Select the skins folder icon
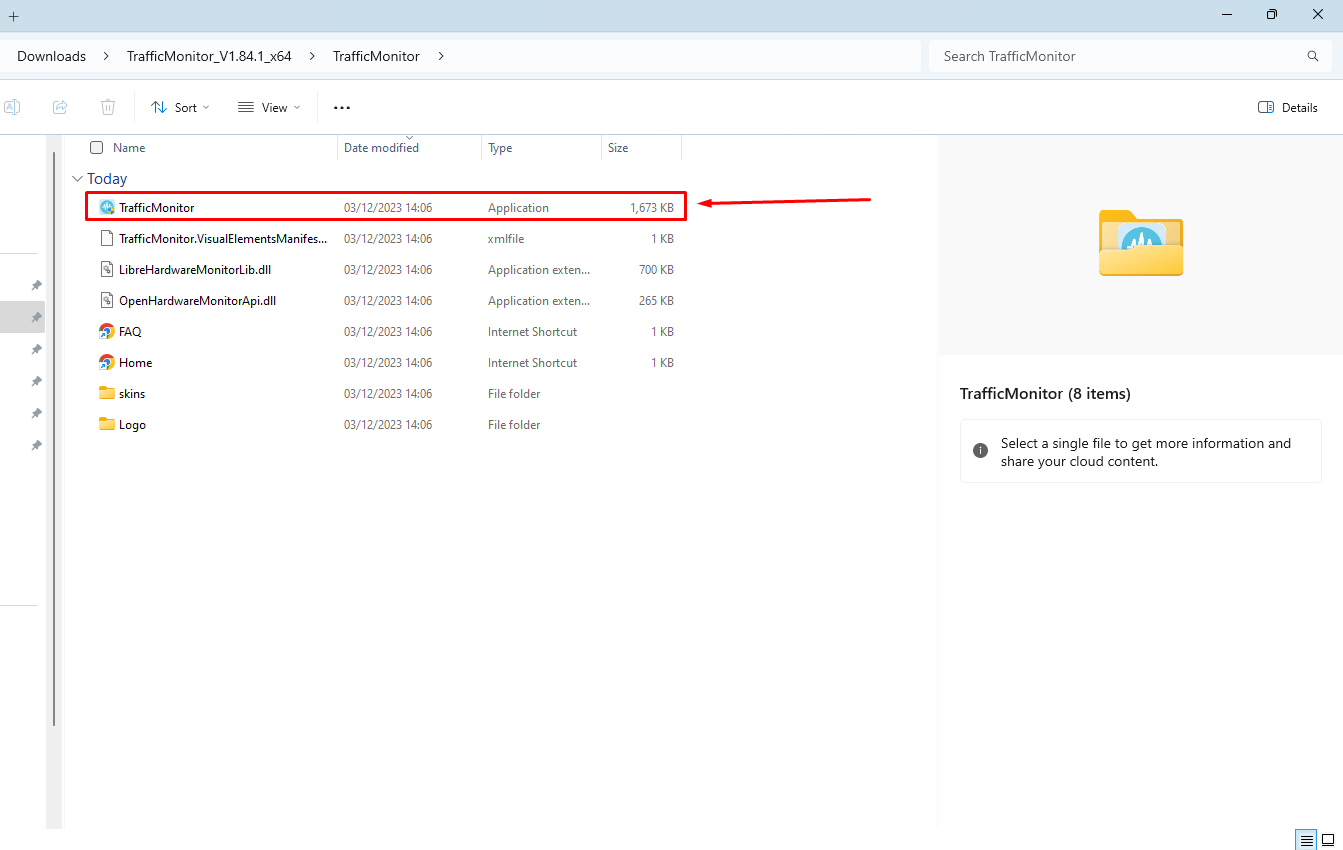The height and width of the screenshot is (850, 1343). coord(107,394)
